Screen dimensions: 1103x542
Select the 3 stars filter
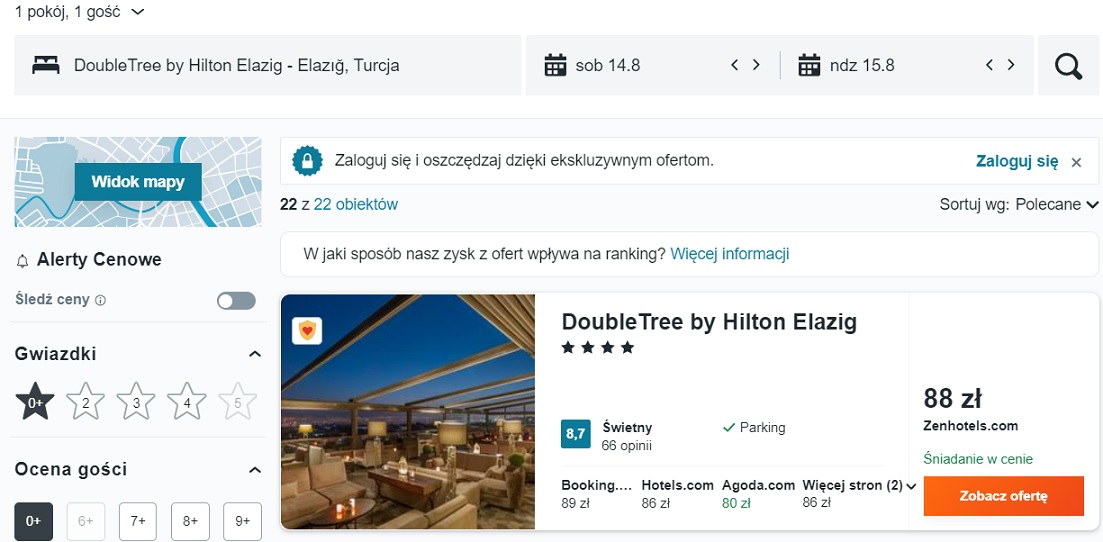(136, 402)
